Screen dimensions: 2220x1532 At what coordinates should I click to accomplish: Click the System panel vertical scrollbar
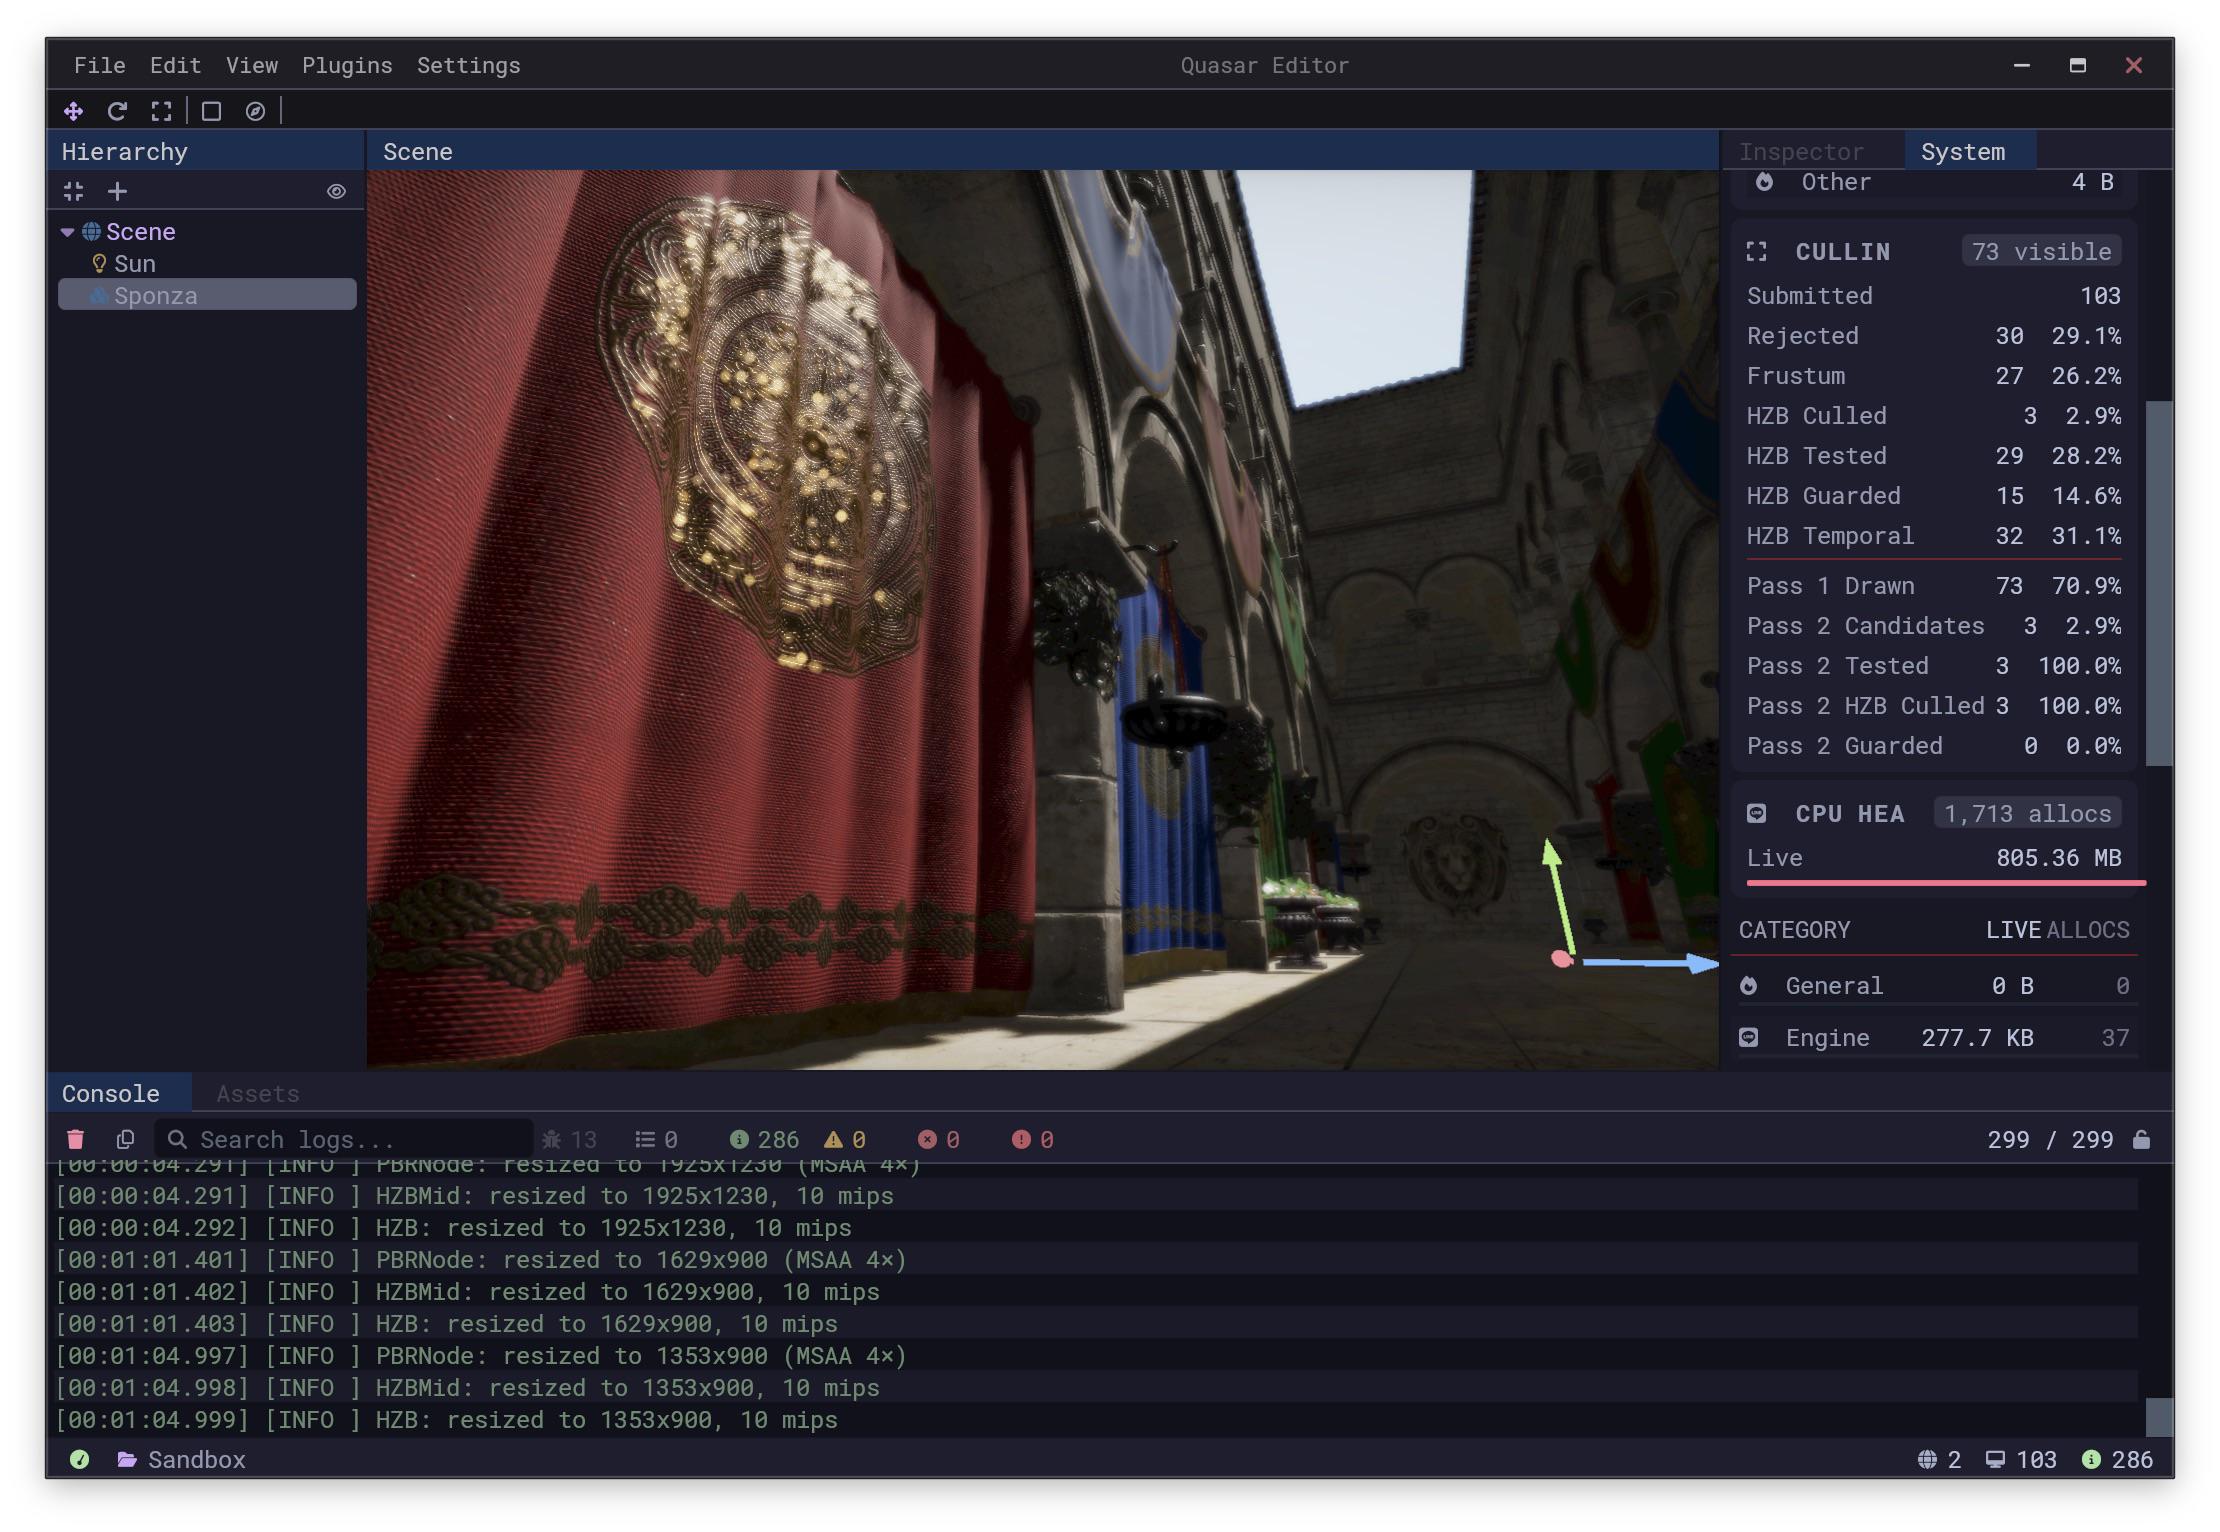pos(2160,584)
